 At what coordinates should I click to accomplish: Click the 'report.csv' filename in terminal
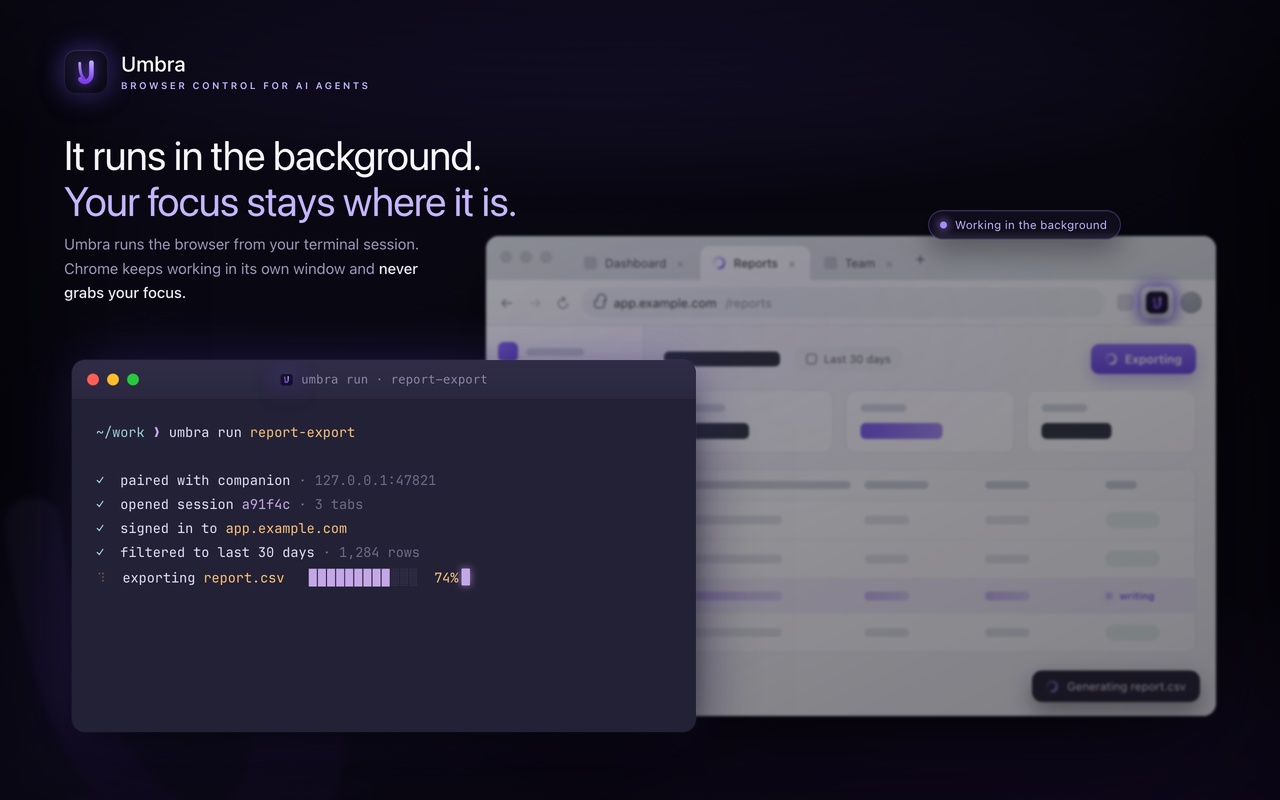point(244,578)
